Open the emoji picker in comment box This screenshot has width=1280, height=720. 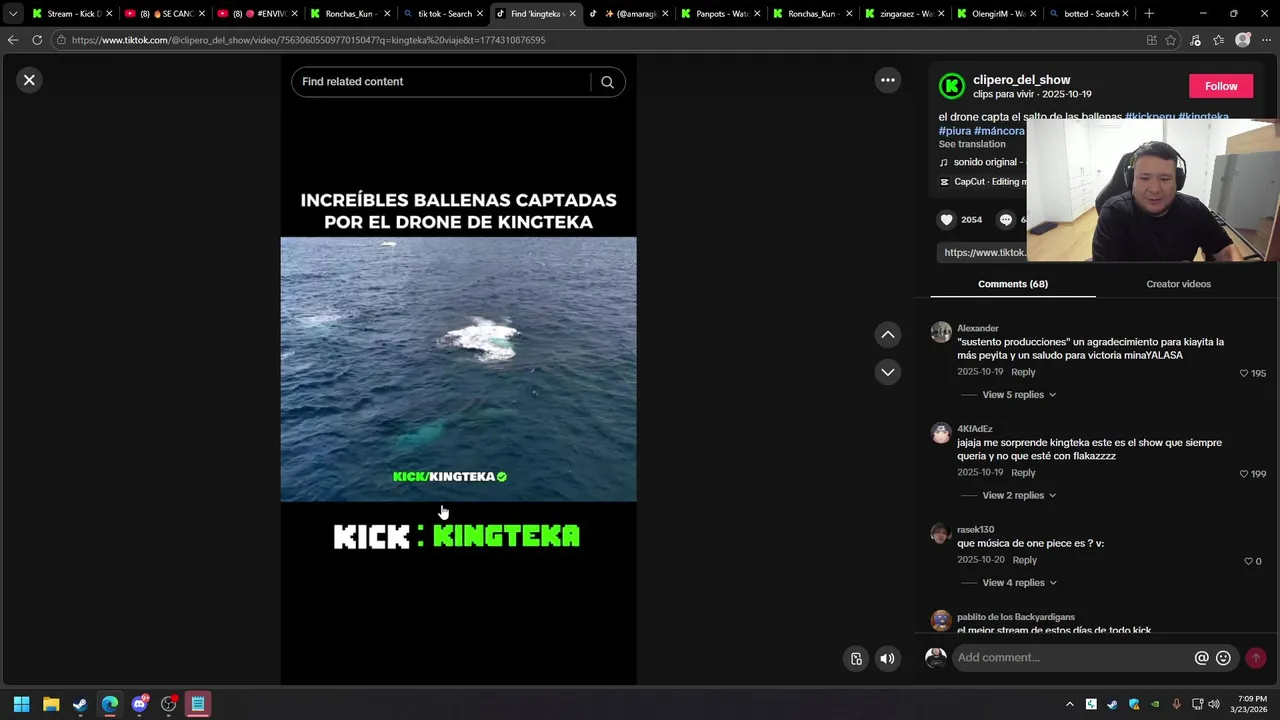1223,658
